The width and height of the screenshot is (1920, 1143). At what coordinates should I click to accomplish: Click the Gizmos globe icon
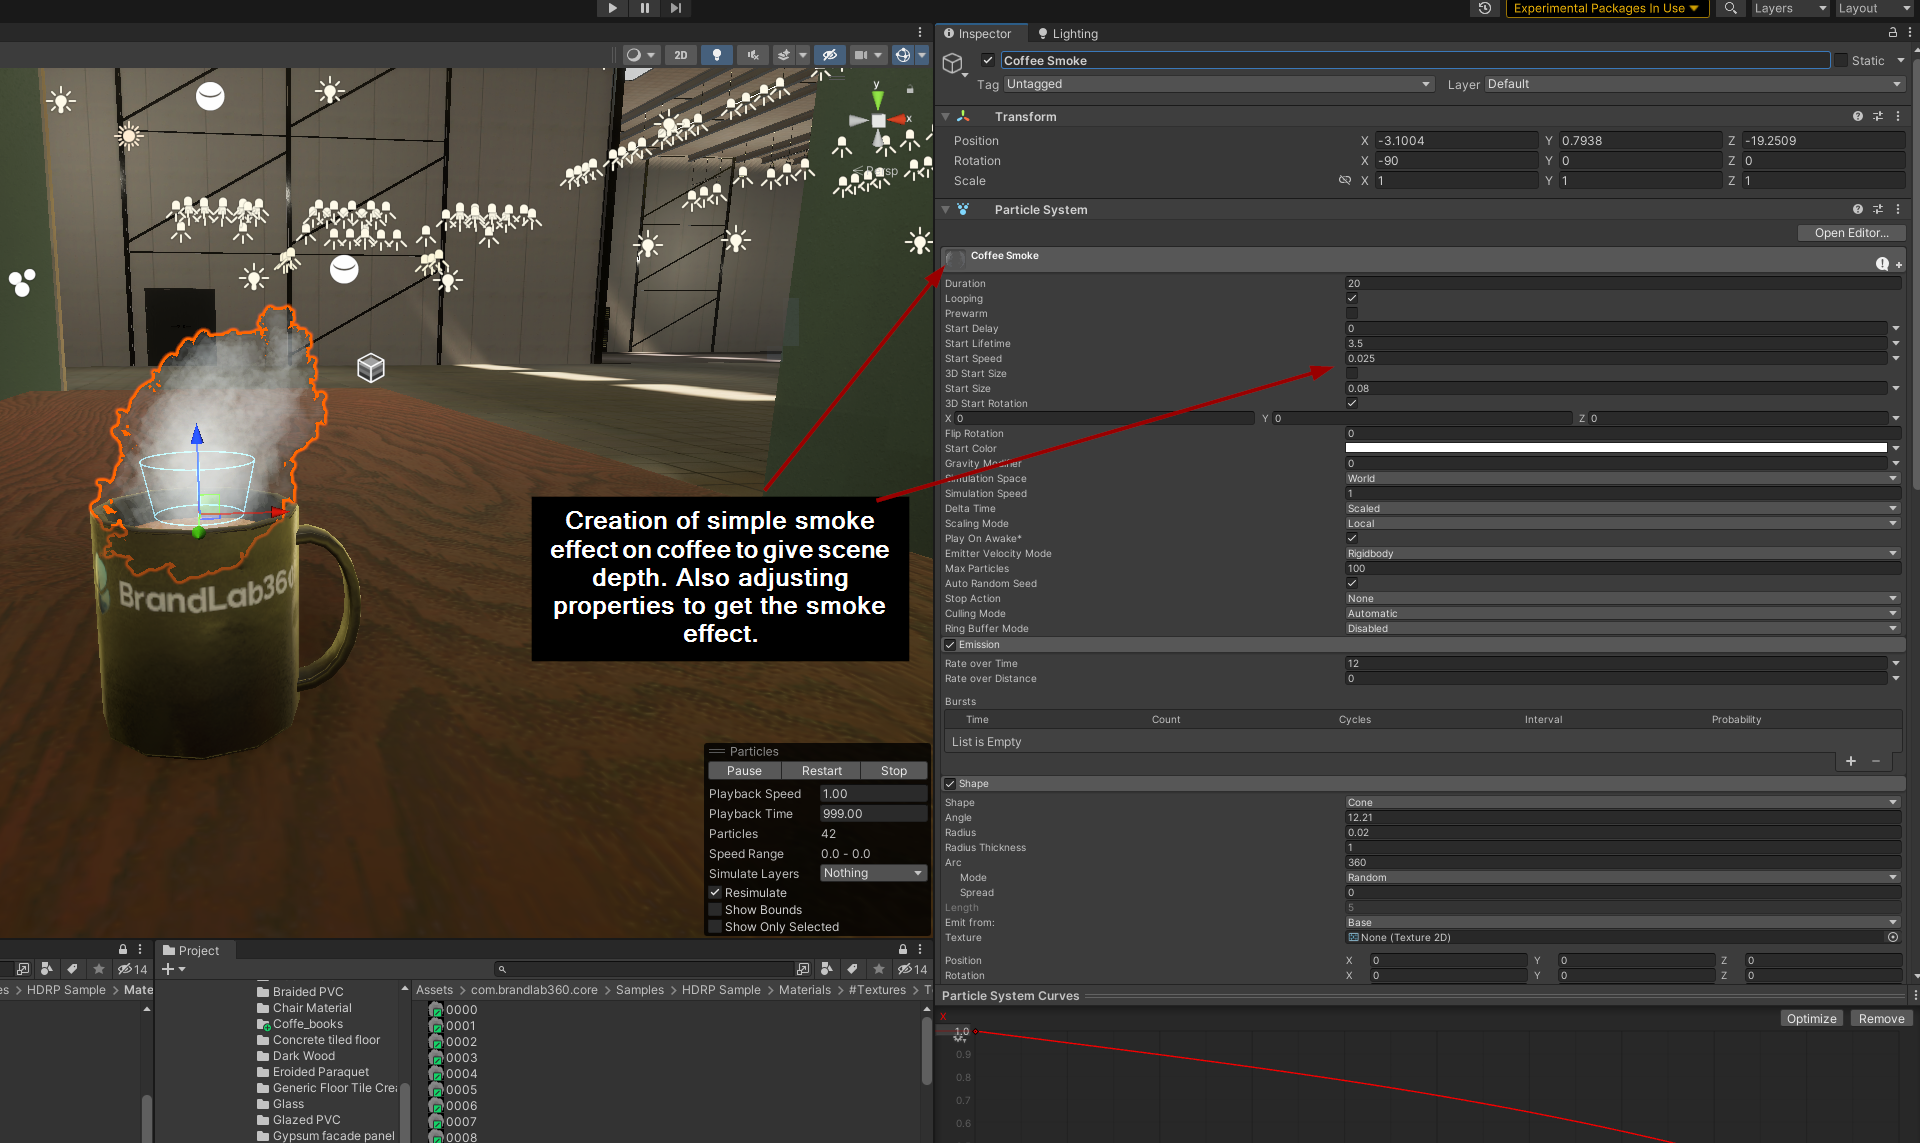pyautogui.click(x=903, y=55)
